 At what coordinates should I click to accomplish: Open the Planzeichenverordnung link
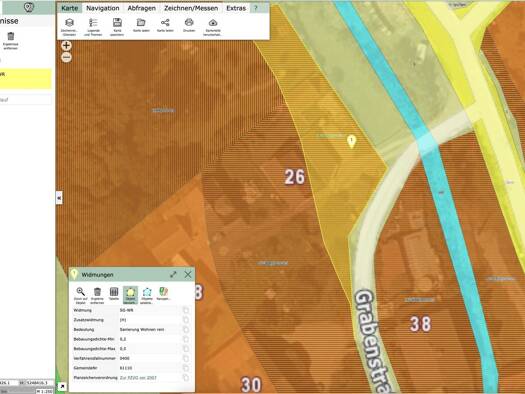tap(138, 378)
